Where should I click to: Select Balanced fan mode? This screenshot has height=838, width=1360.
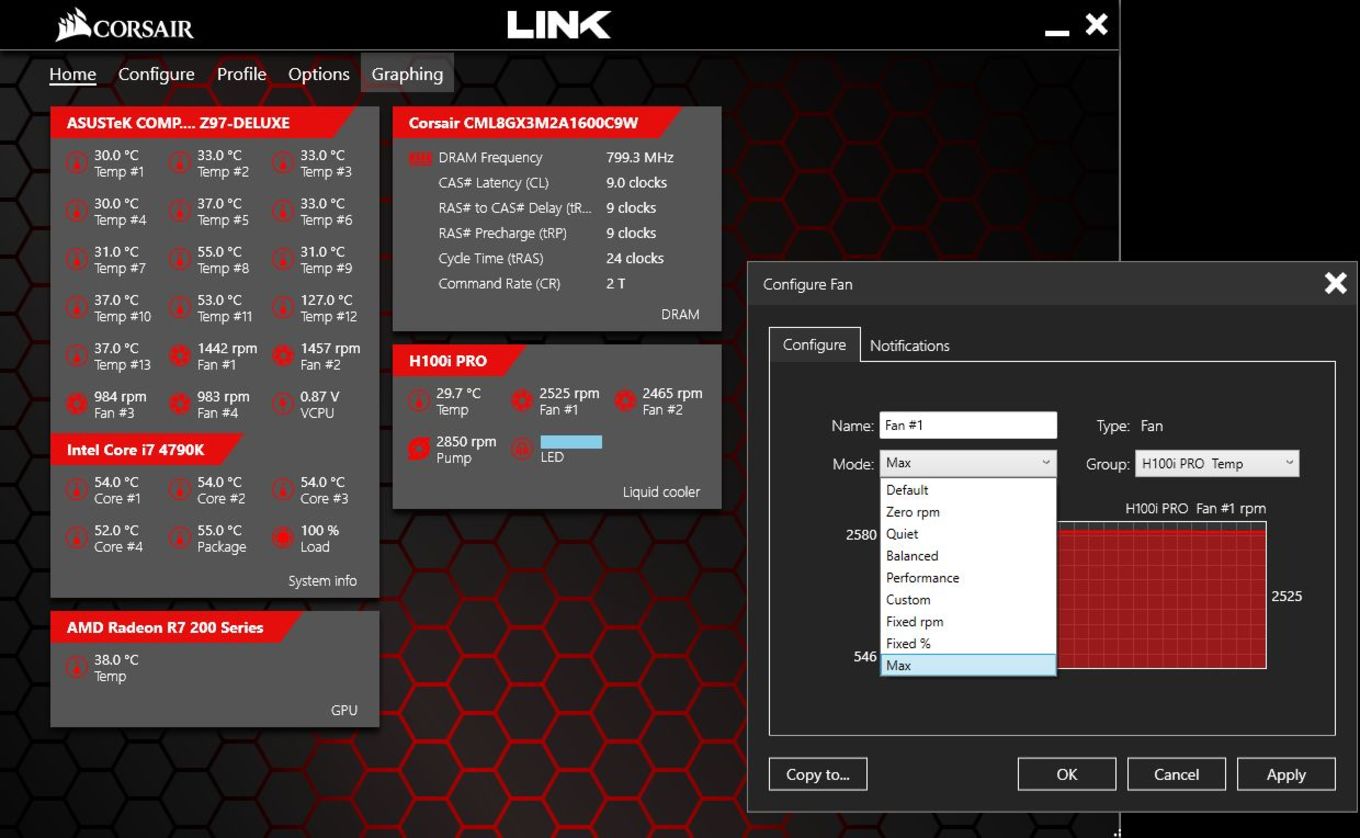[968, 556]
